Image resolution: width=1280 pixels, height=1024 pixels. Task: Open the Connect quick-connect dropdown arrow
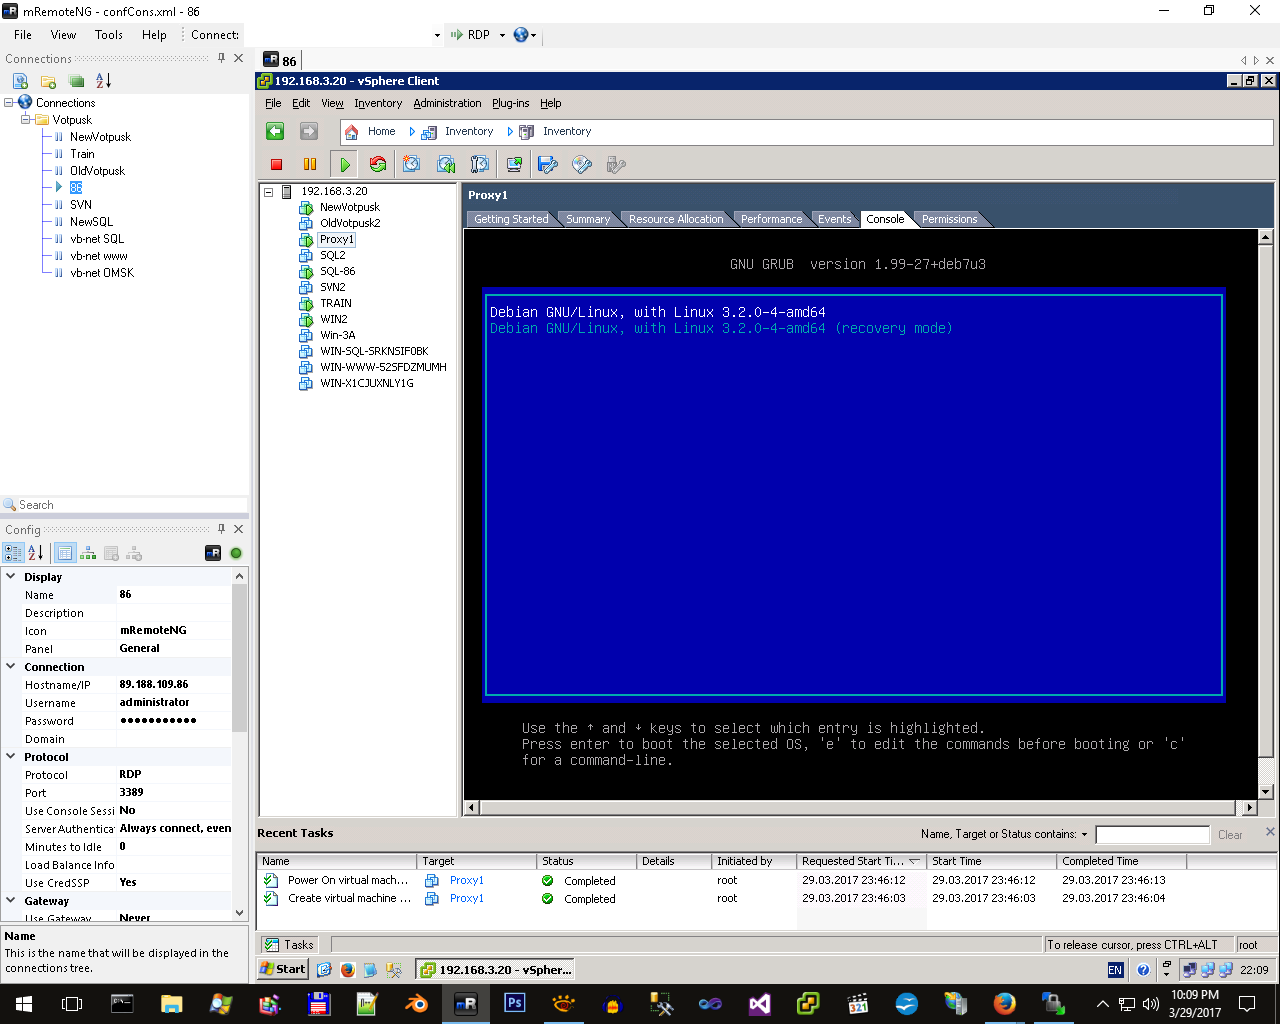tap(437, 35)
